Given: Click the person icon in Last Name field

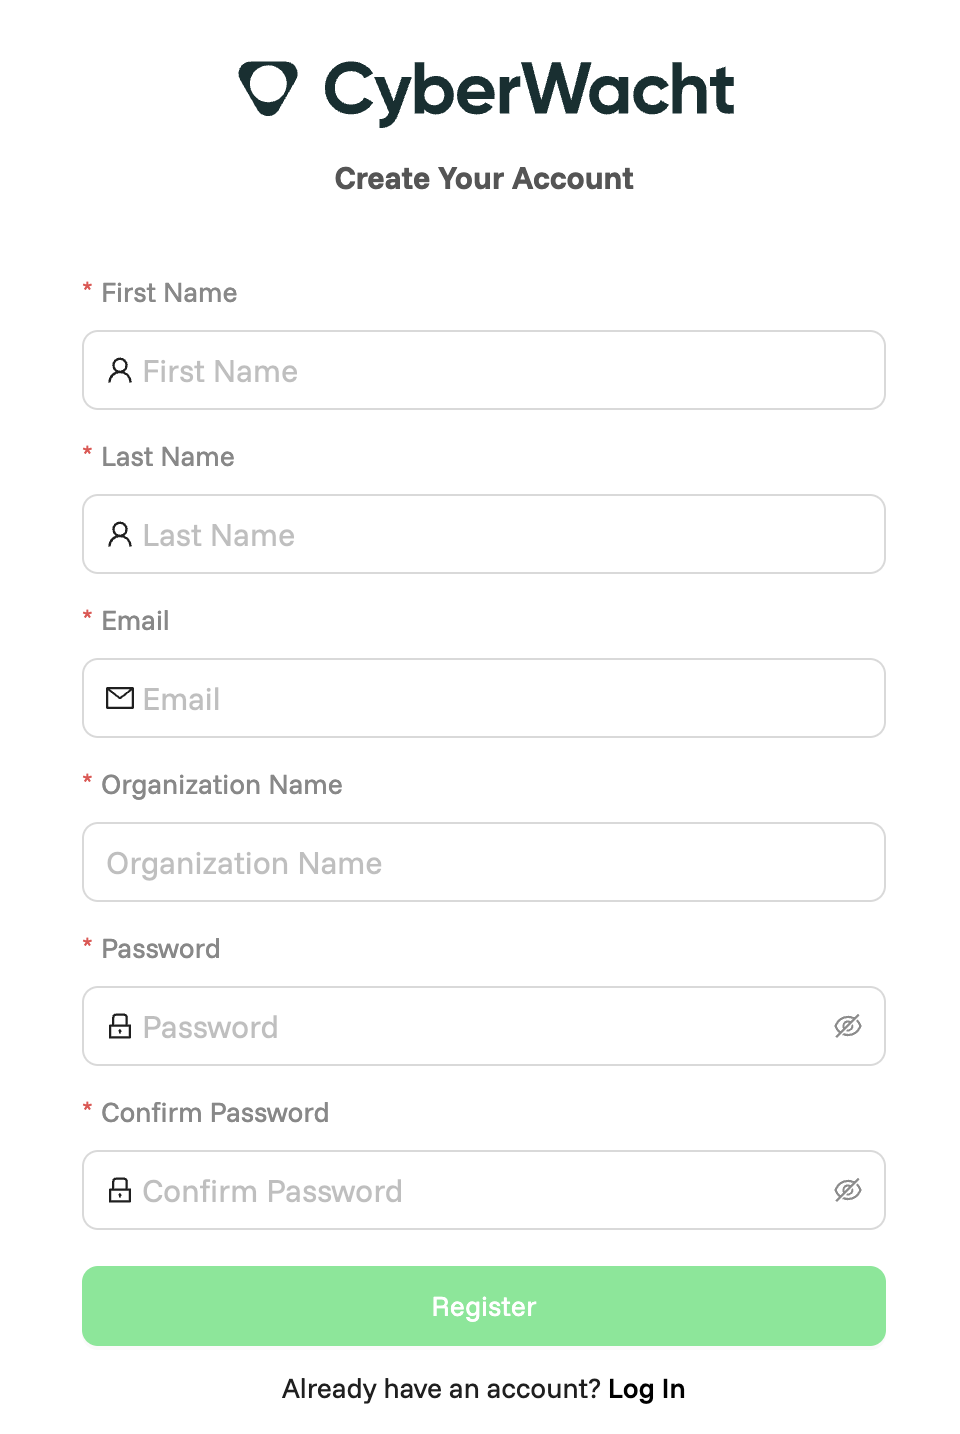Looking at the screenshot, I should pos(120,534).
